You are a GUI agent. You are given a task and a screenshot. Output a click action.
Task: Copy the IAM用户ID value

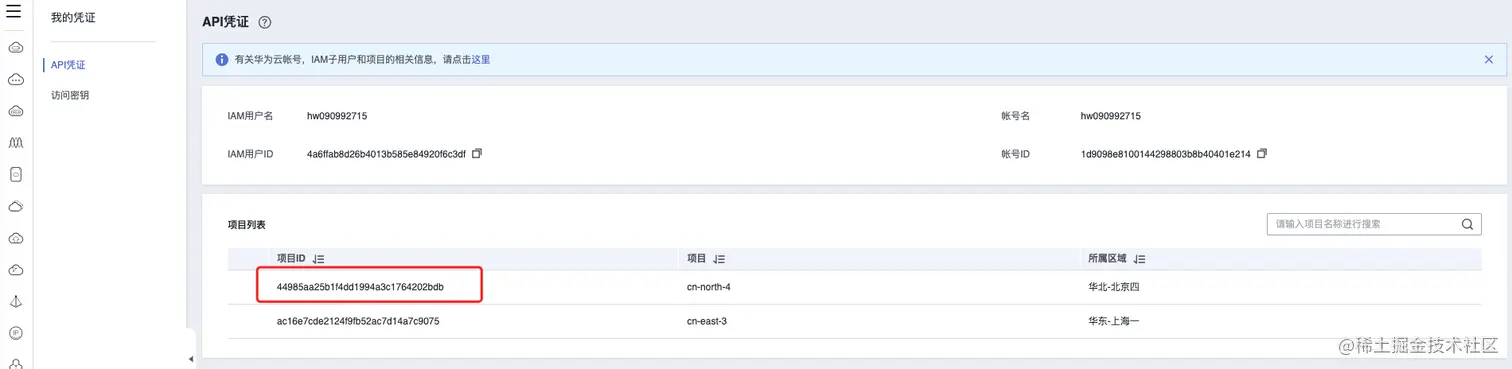(x=477, y=154)
